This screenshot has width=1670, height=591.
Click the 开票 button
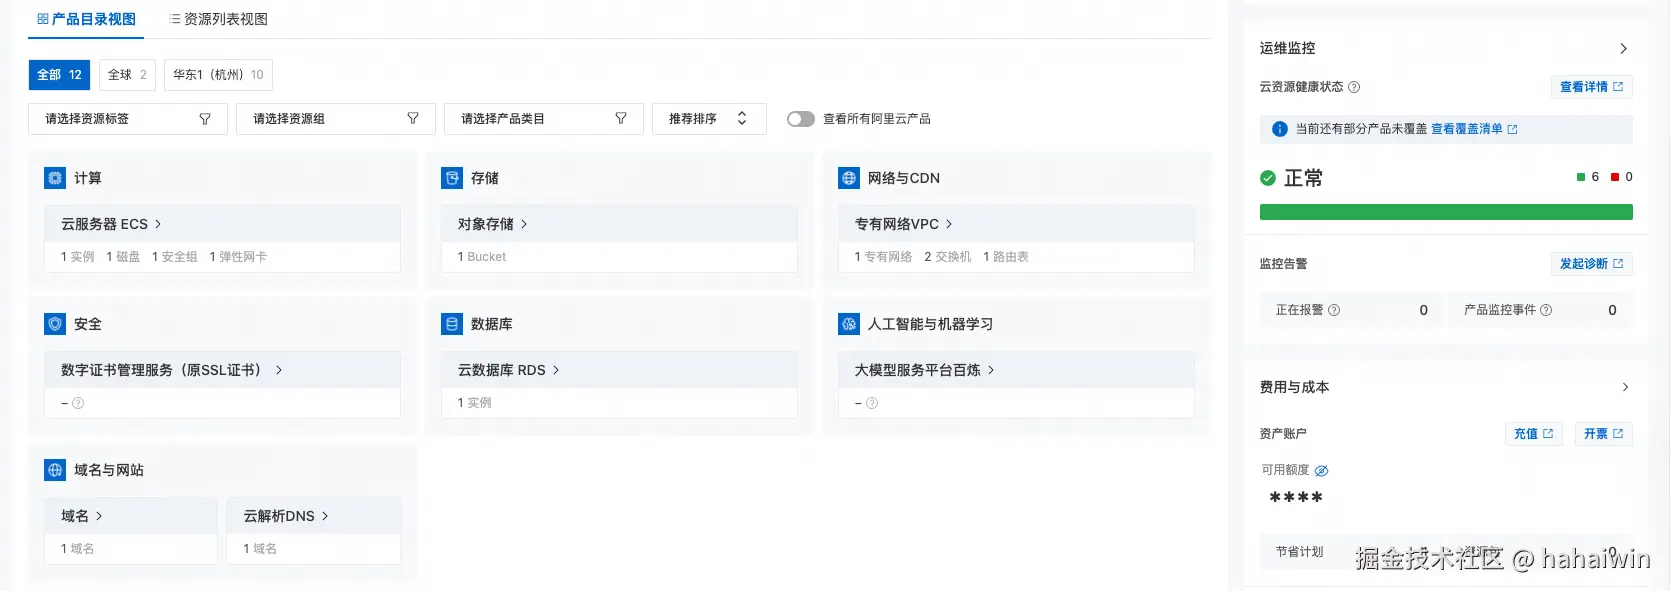point(1603,434)
